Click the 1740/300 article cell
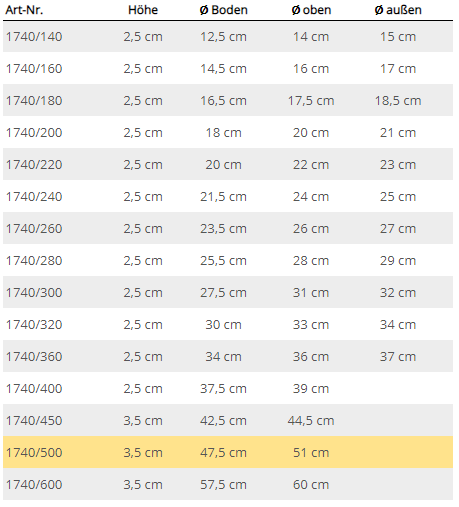Screen dimensions: 459x507 click(34, 293)
